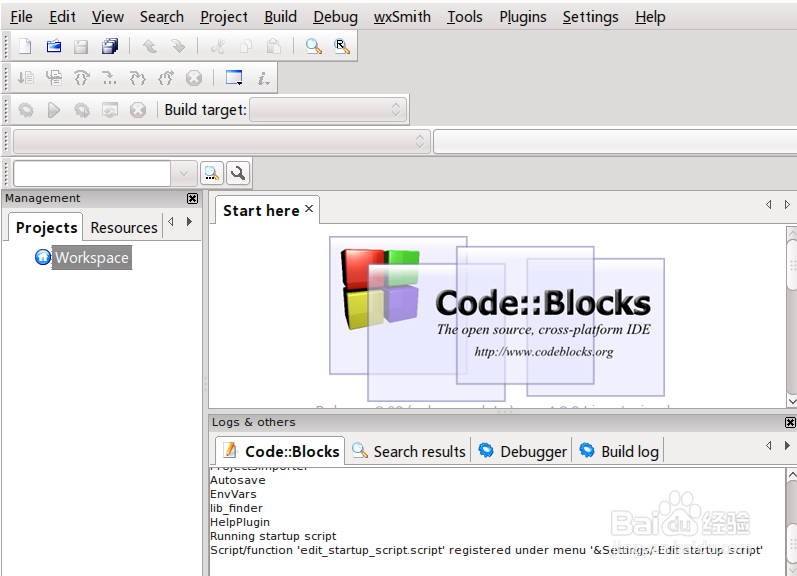Open the Debug menu
The height and width of the screenshot is (576, 797).
pos(335,17)
